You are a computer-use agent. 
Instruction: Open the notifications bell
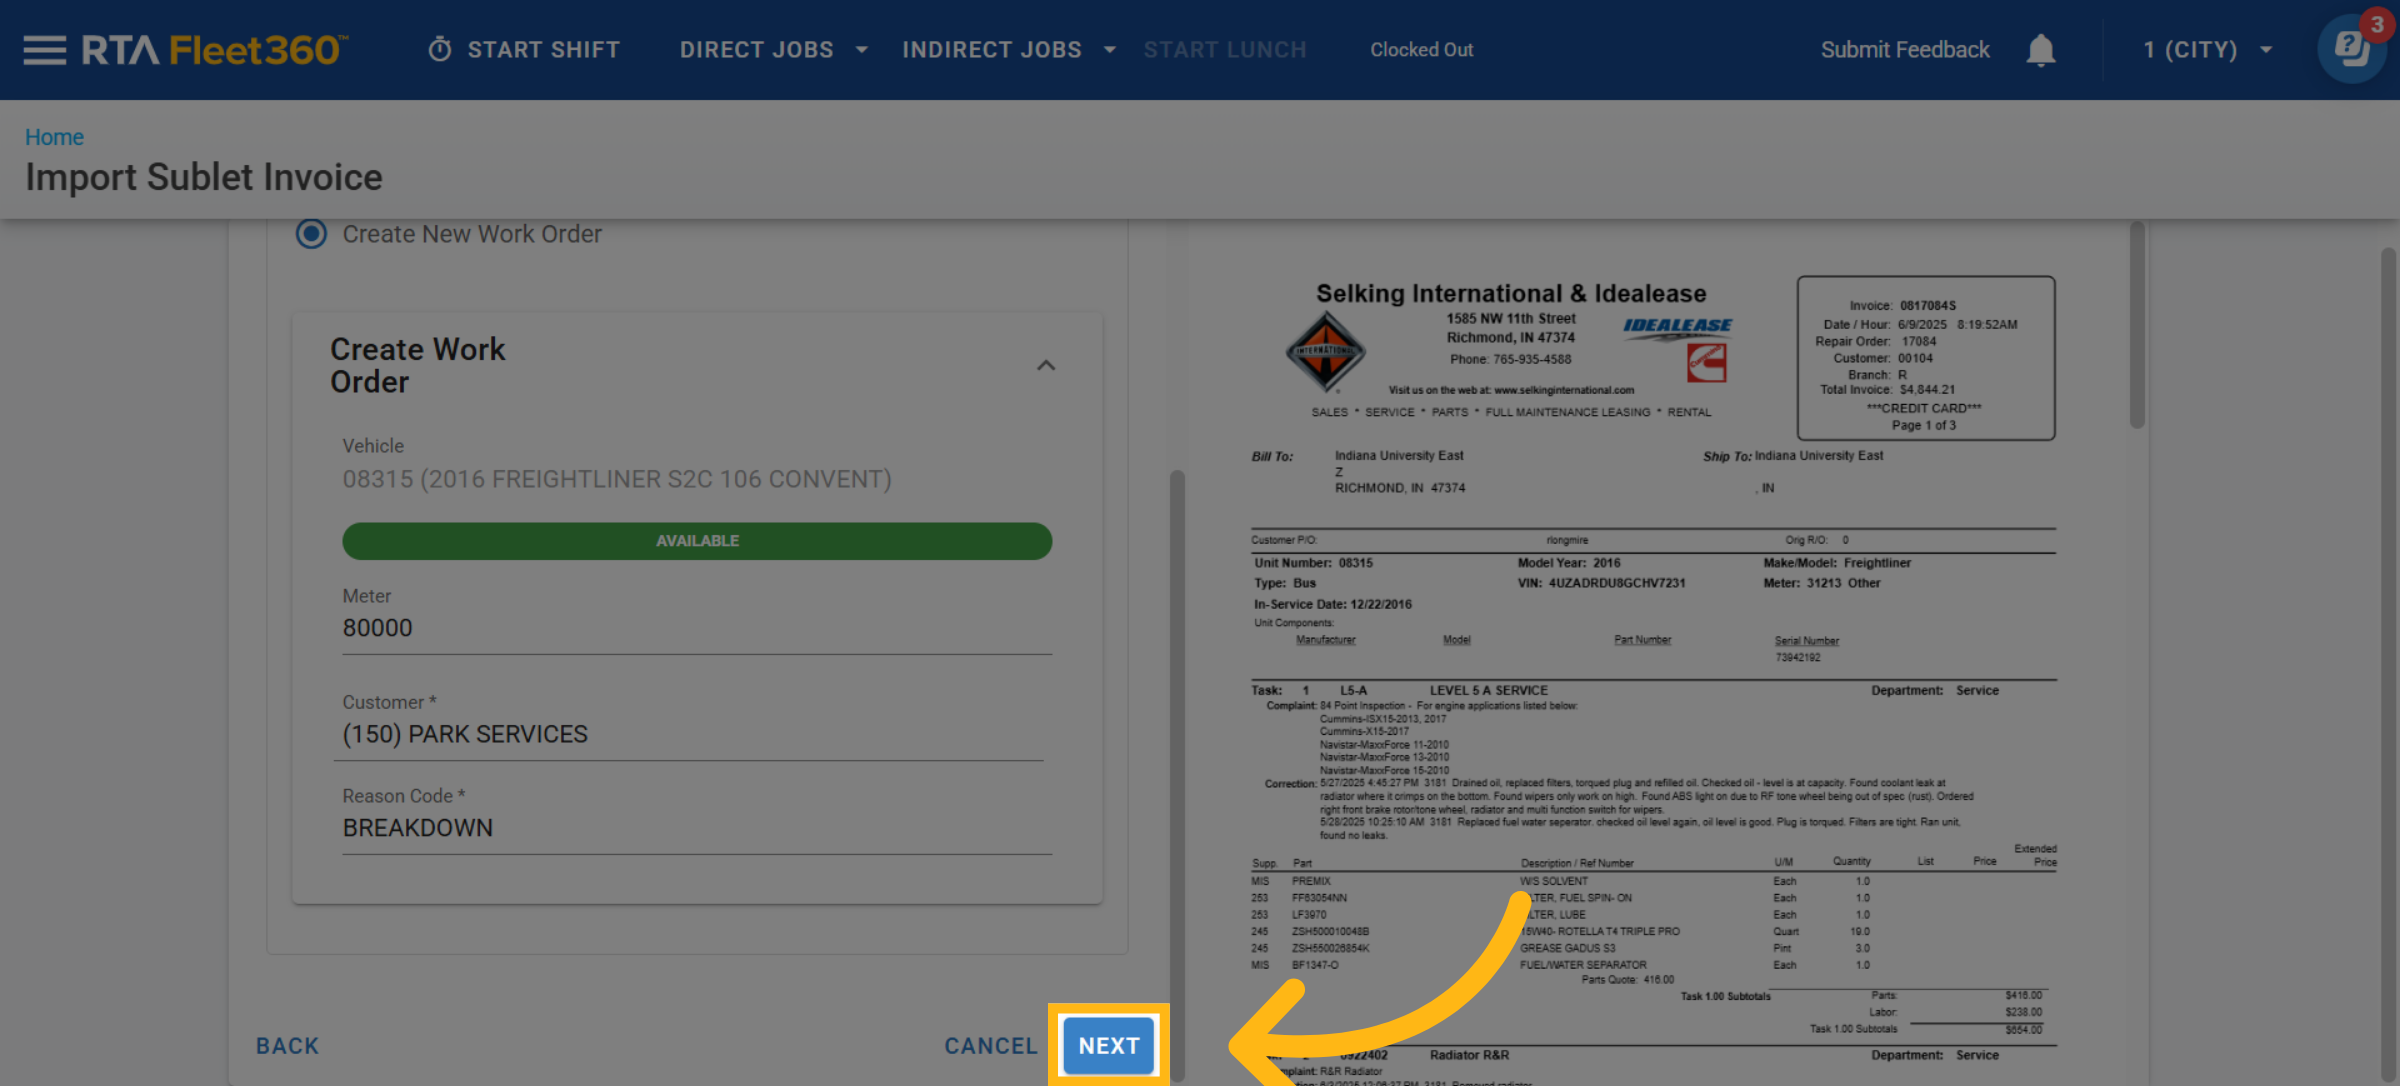(2040, 50)
